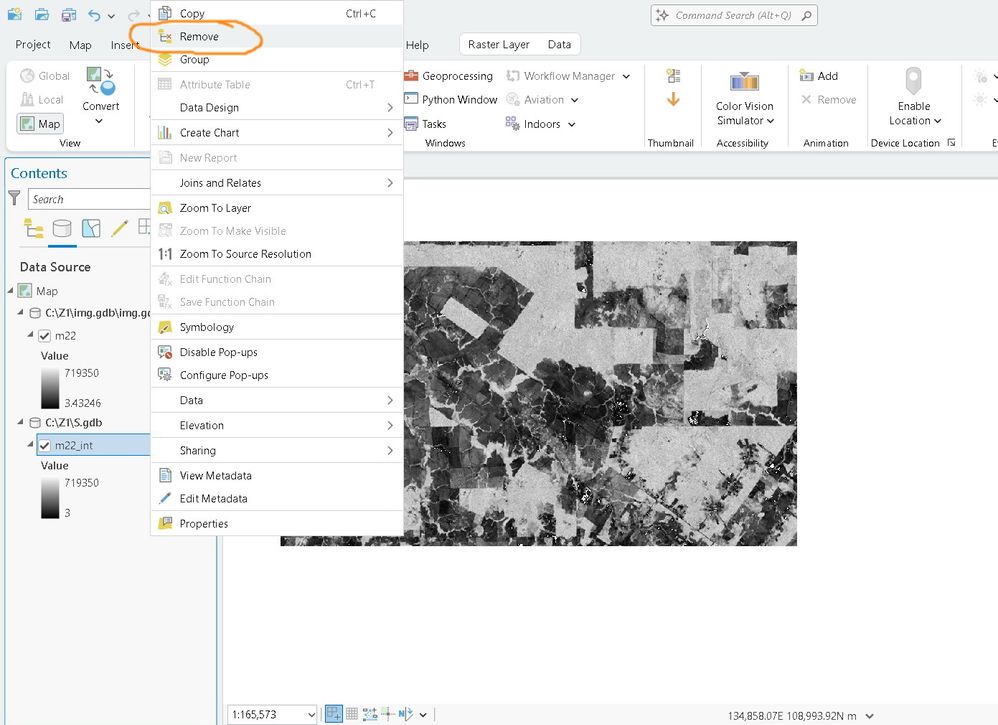The height and width of the screenshot is (725, 998).
Task: Expand the Data Design submenu
Action: click(x=277, y=108)
